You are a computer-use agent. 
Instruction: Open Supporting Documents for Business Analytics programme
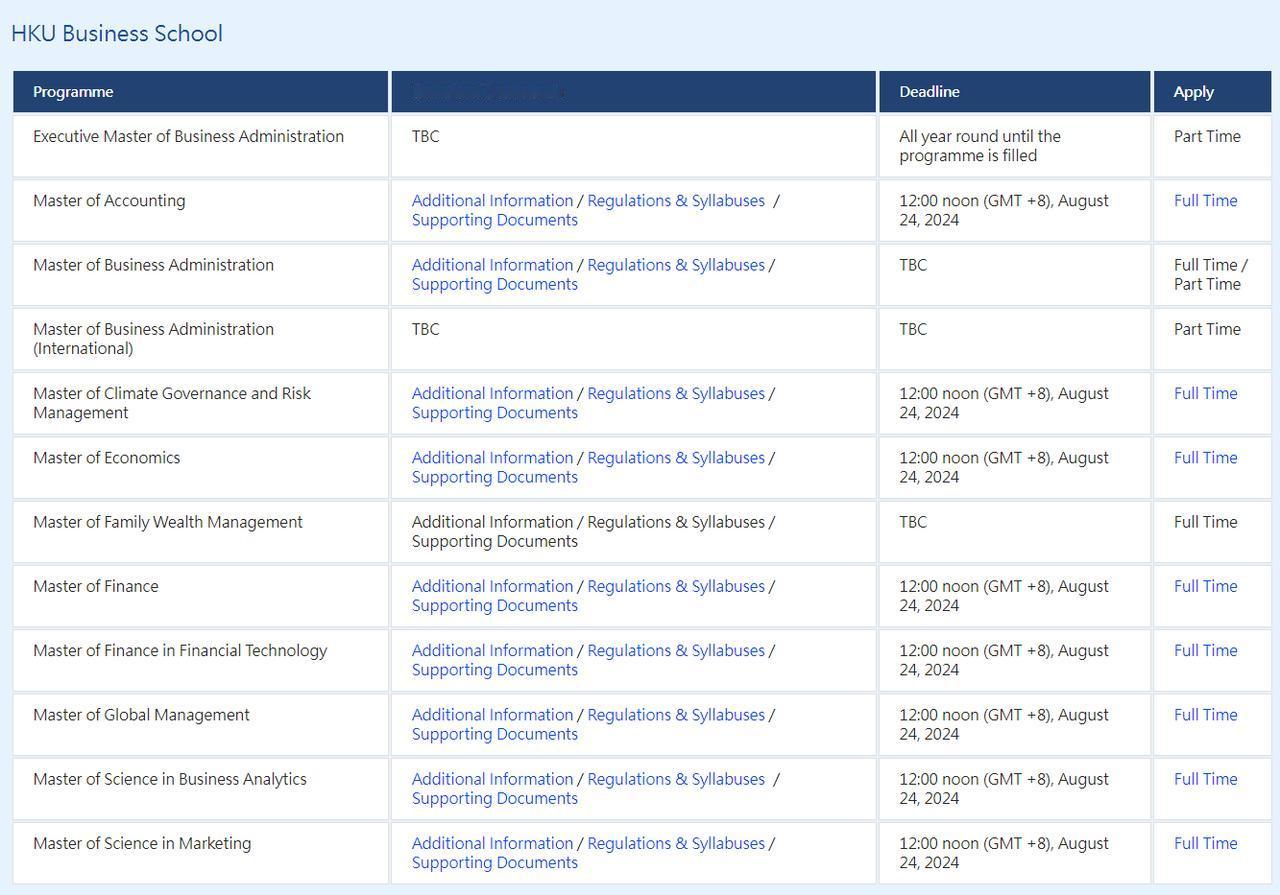(495, 799)
